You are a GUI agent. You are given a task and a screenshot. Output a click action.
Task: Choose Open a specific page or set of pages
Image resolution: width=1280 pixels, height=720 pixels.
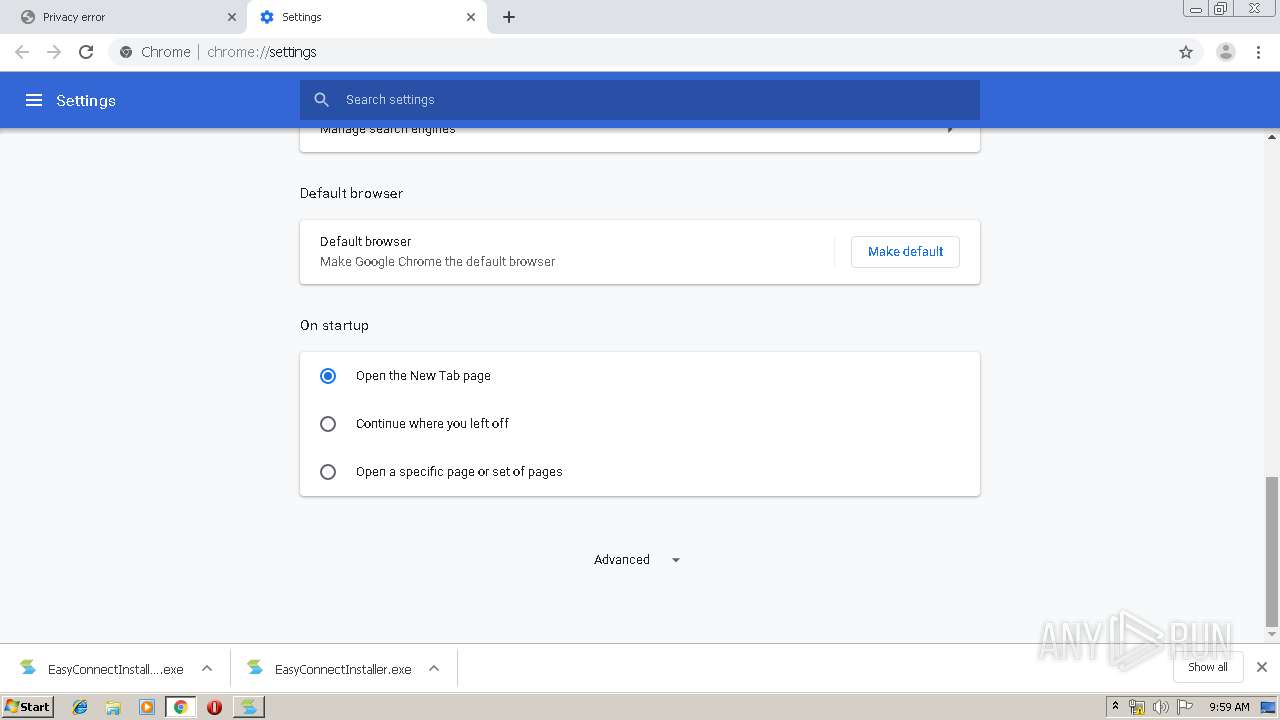(x=328, y=472)
